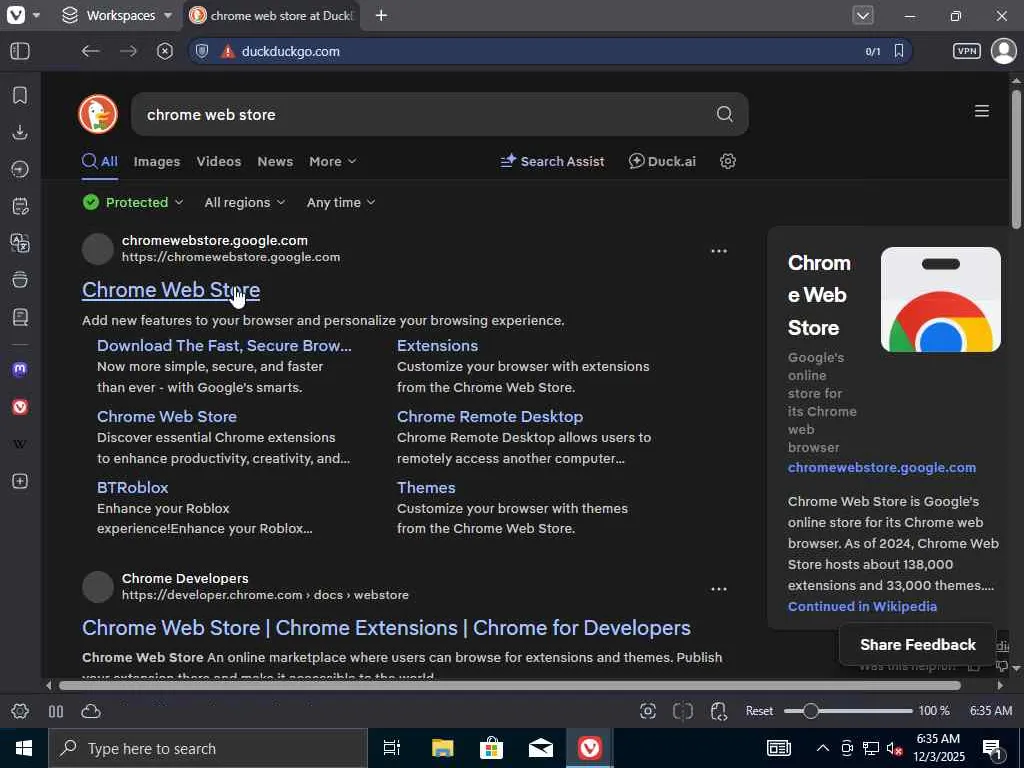Show hidden system tray icons
This screenshot has height=768, width=1024.
(823, 748)
